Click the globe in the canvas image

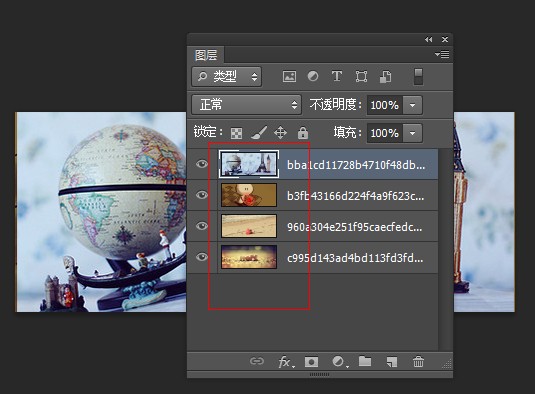(121, 191)
